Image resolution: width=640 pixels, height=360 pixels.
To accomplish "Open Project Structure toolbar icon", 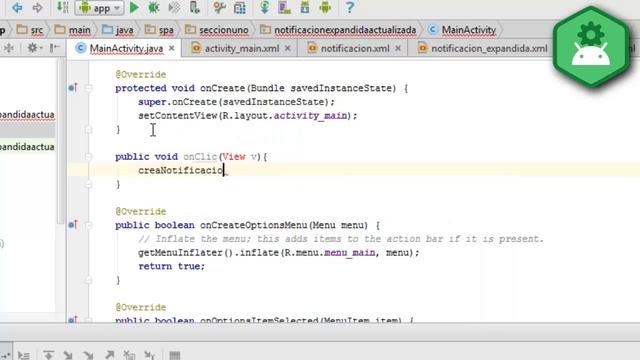I will point(240,7).
